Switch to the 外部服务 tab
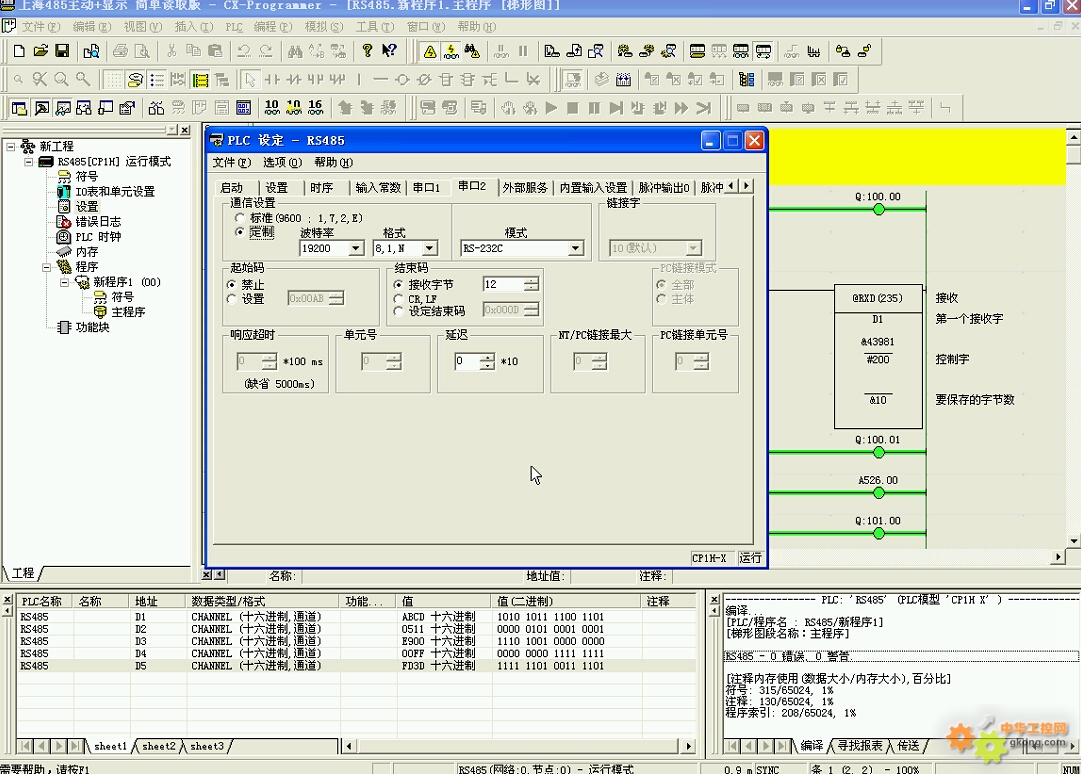Image resolution: width=1081 pixels, height=774 pixels. coord(525,187)
